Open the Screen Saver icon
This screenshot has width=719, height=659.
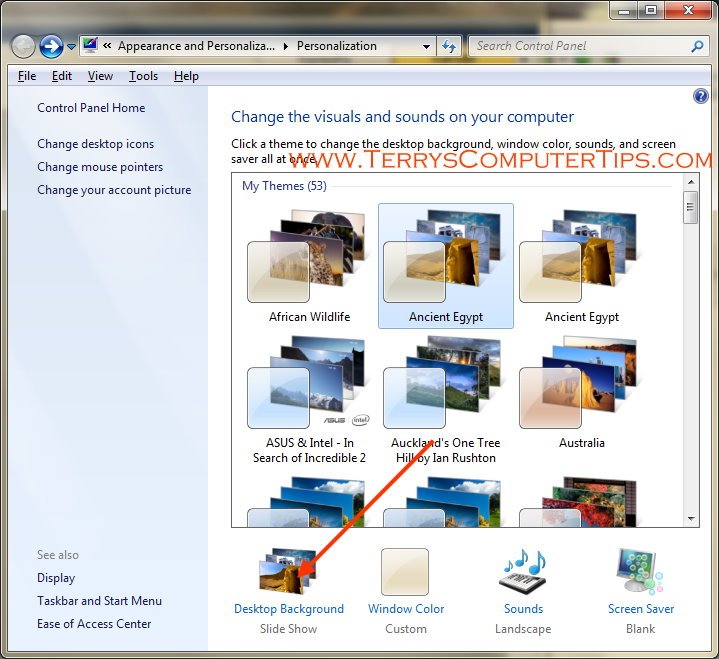pyautogui.click(x=640, y=573)
